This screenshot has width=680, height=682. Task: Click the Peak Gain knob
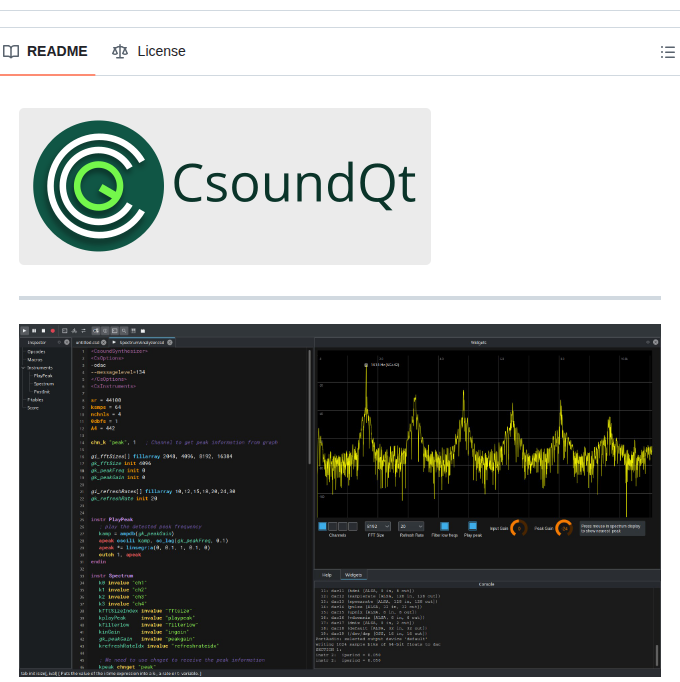[564, 528]
